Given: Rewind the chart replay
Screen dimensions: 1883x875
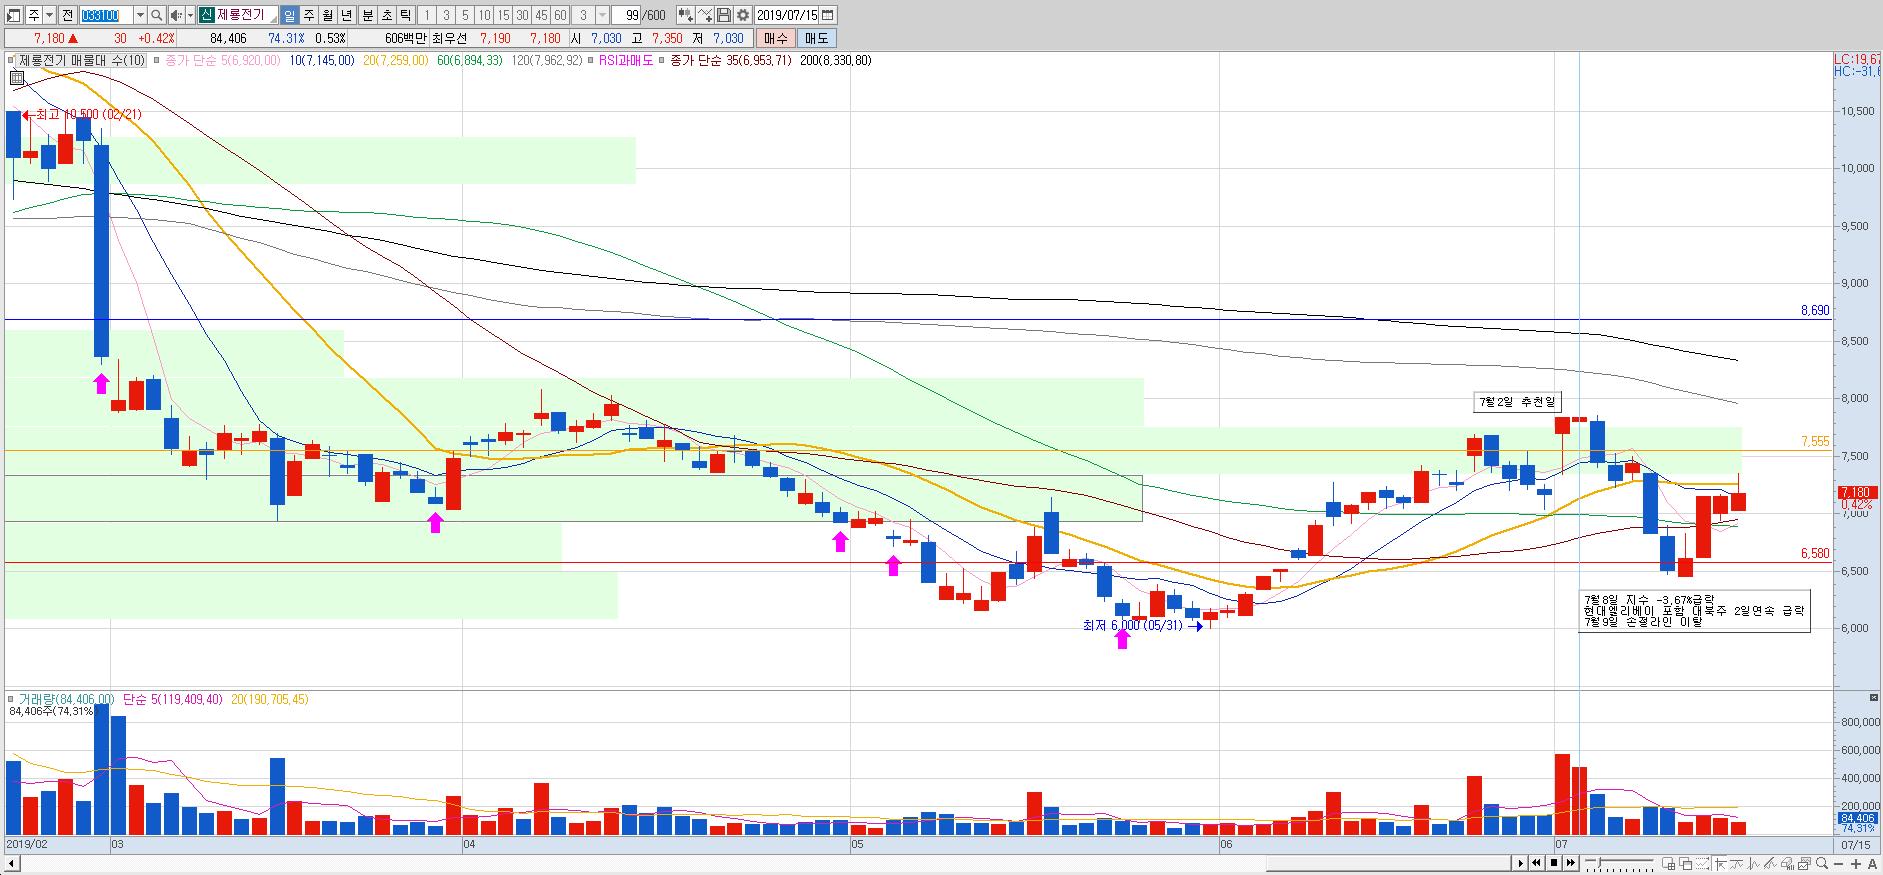Looking at the screenshot, I should pos(1537,863).
